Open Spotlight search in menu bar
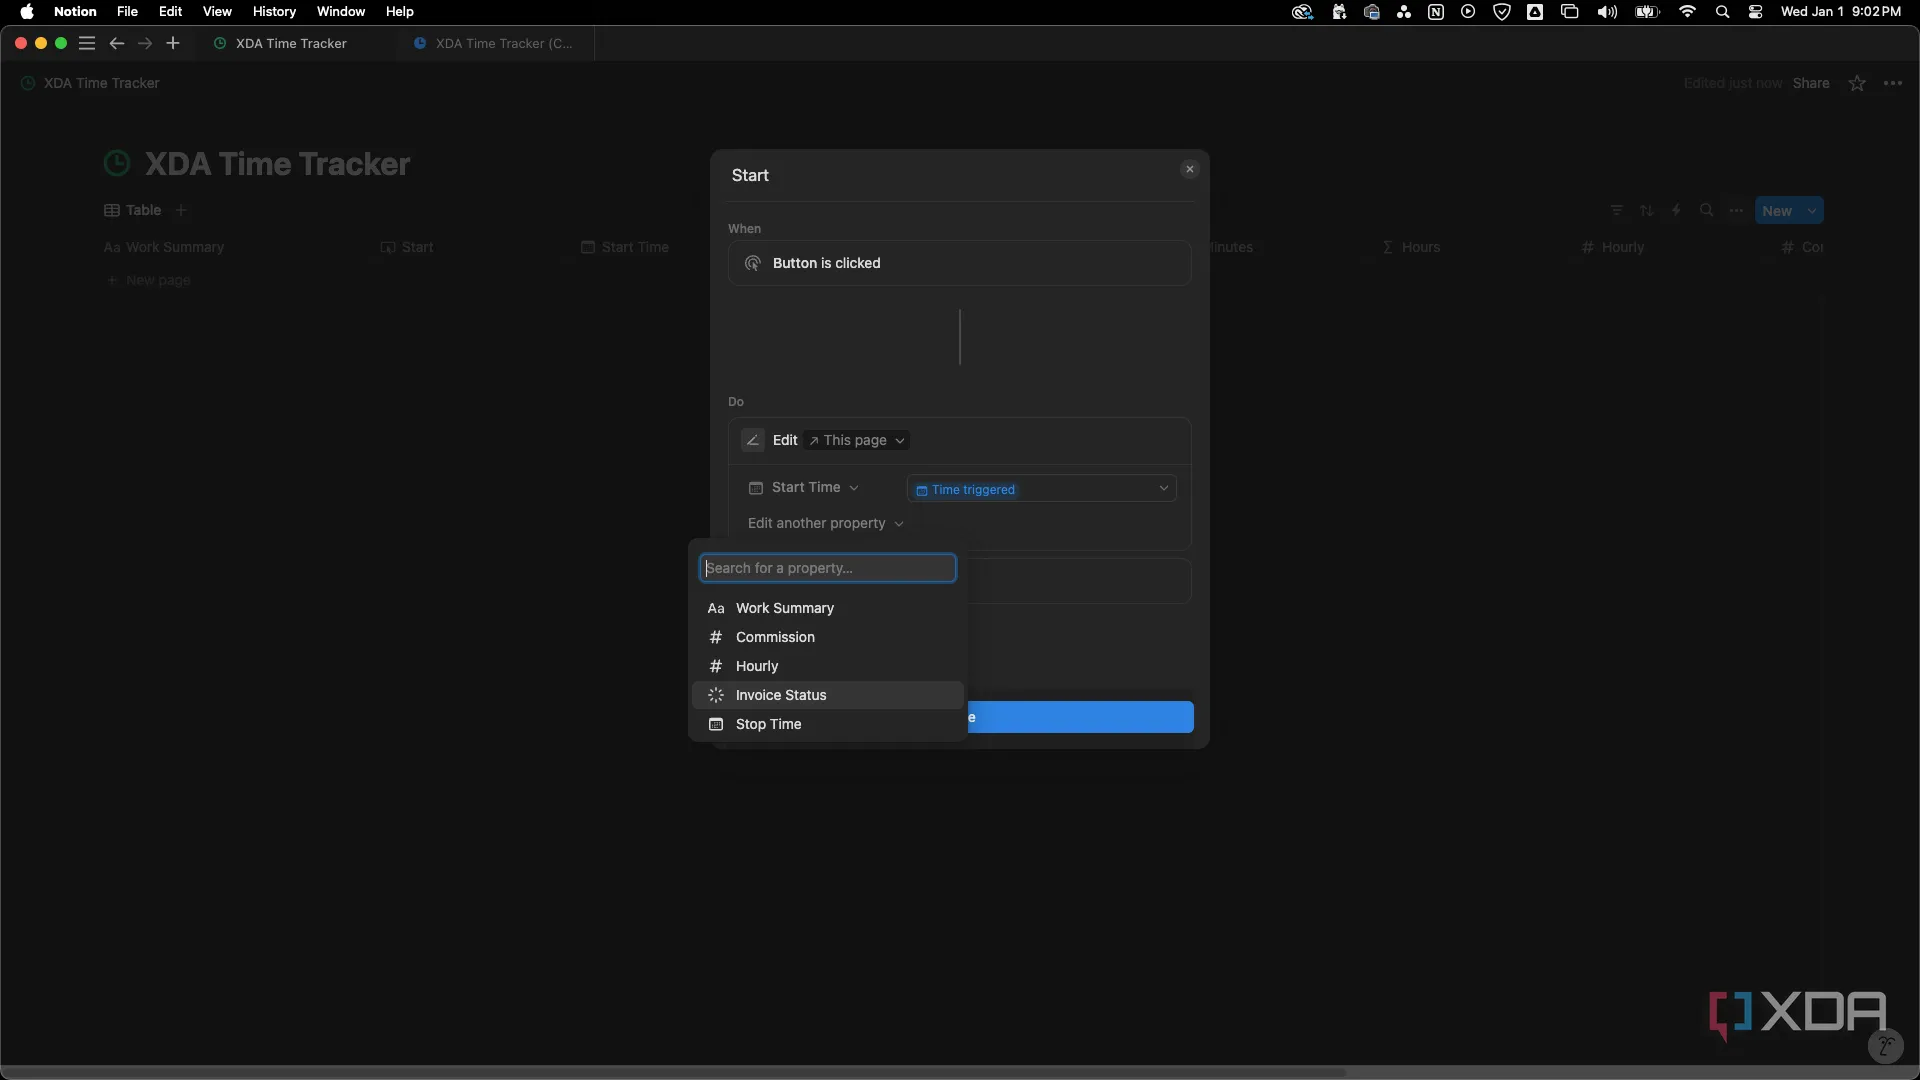This screenshot has width=1920, height=1080. tap(1722, 12)
